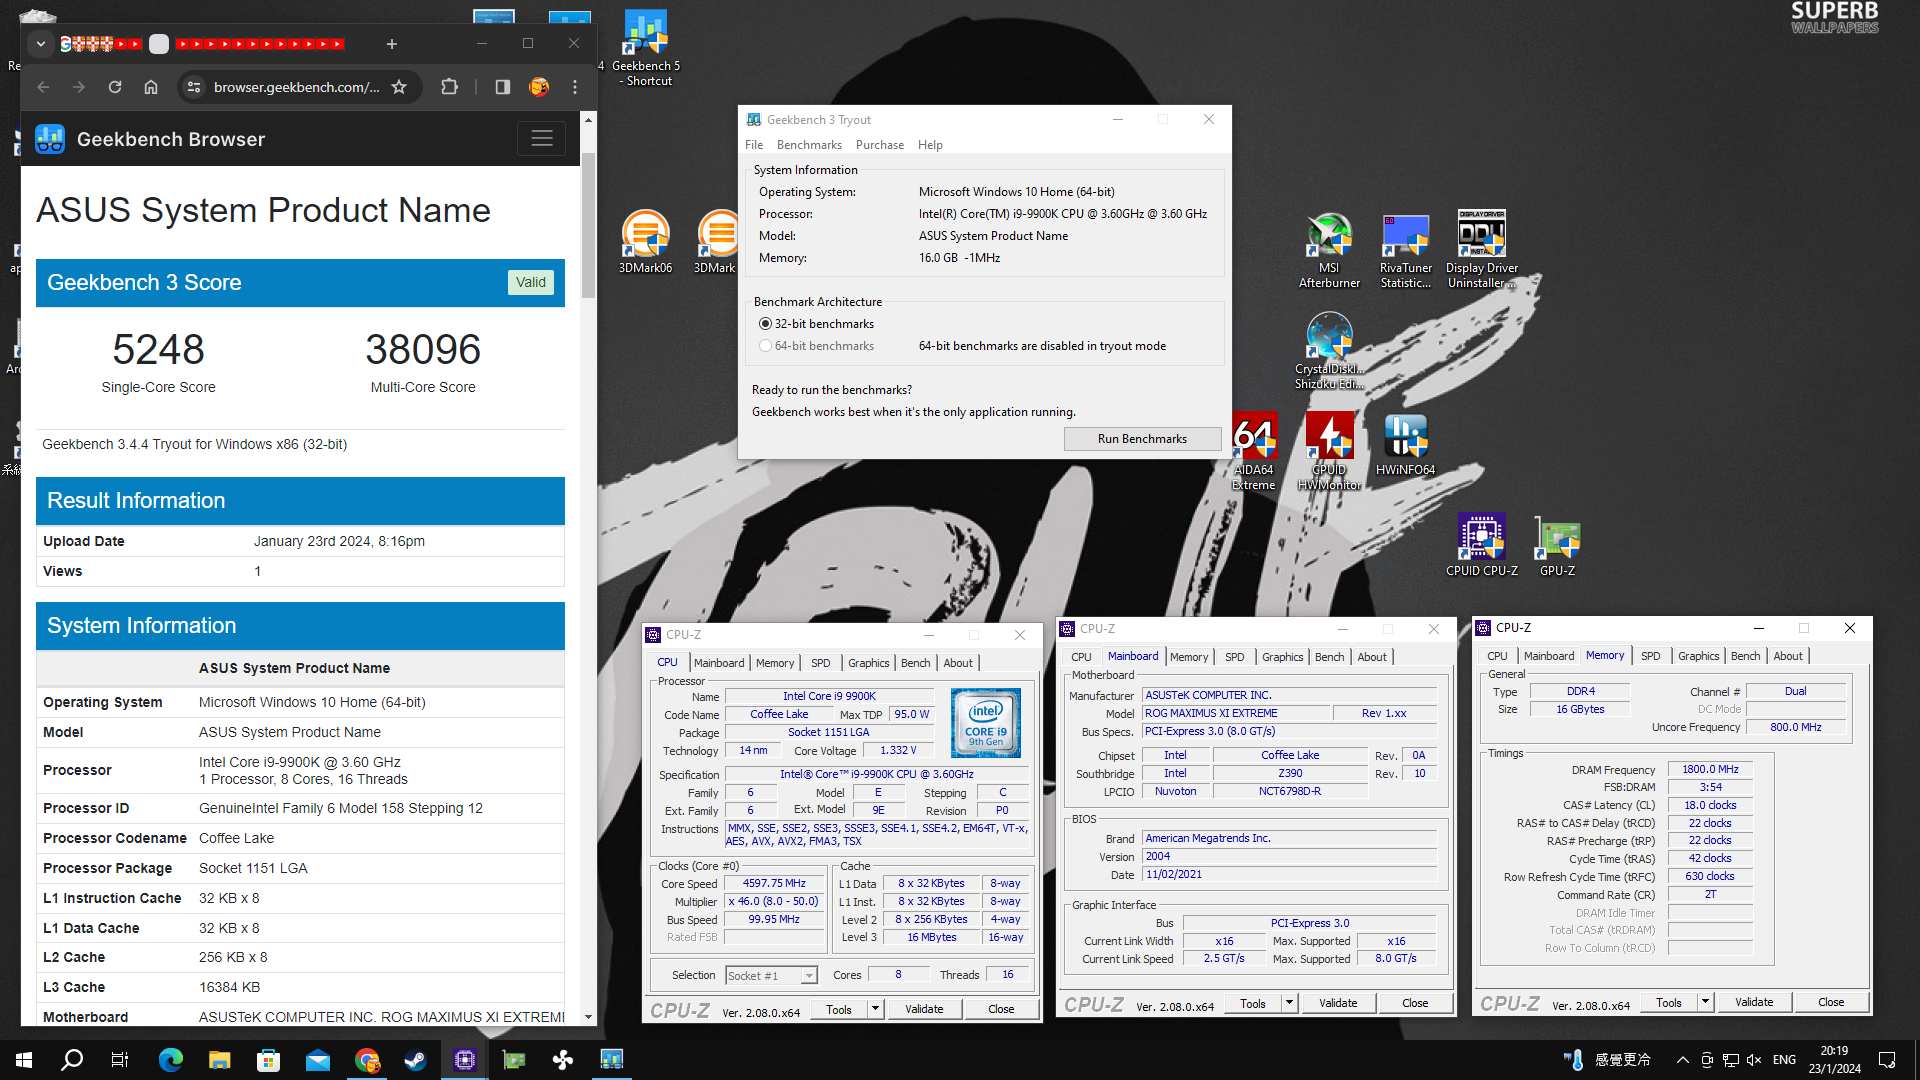The image size is (1920, 1080).
Task: Switch to Mainboard tab in first CPU-Z
Action: 719,663
